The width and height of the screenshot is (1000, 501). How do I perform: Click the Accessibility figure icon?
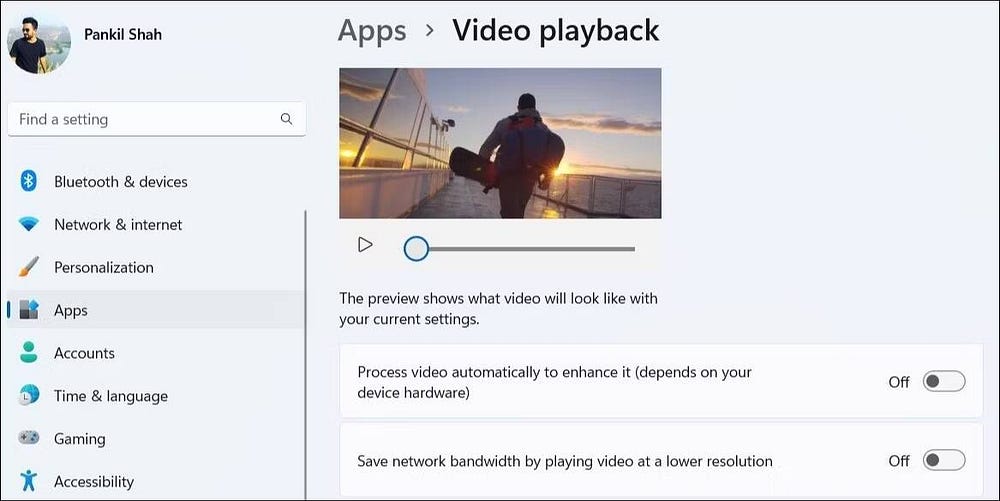[29, 481]
